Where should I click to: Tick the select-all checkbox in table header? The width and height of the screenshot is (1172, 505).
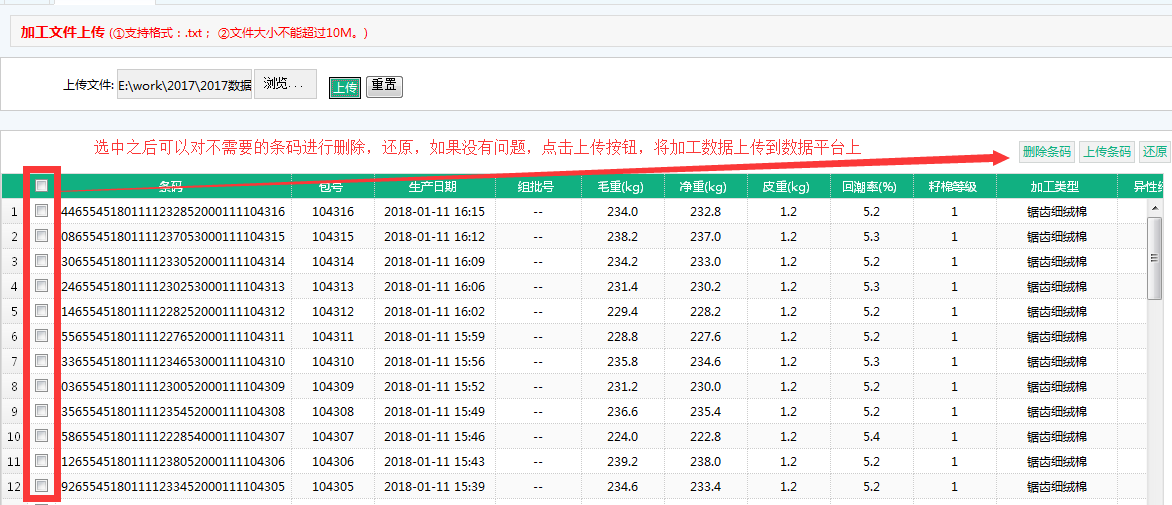[42, 185]
